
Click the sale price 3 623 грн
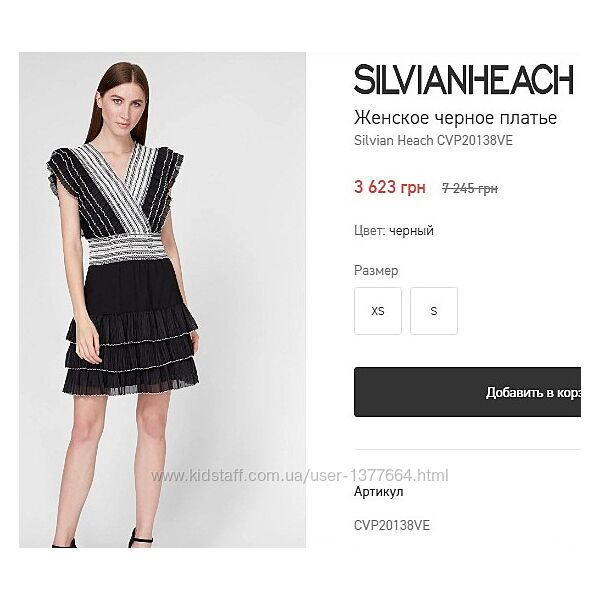pyautogui.click(x=390, y=187)
